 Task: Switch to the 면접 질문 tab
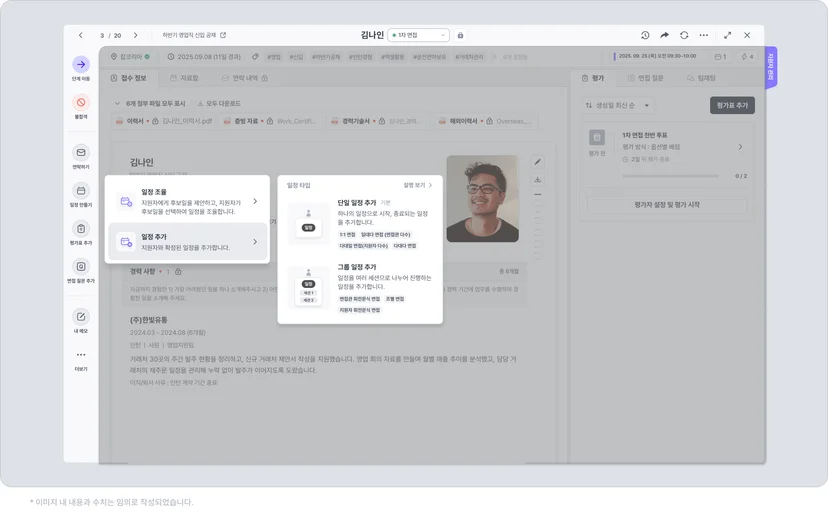tap(645, 78)
